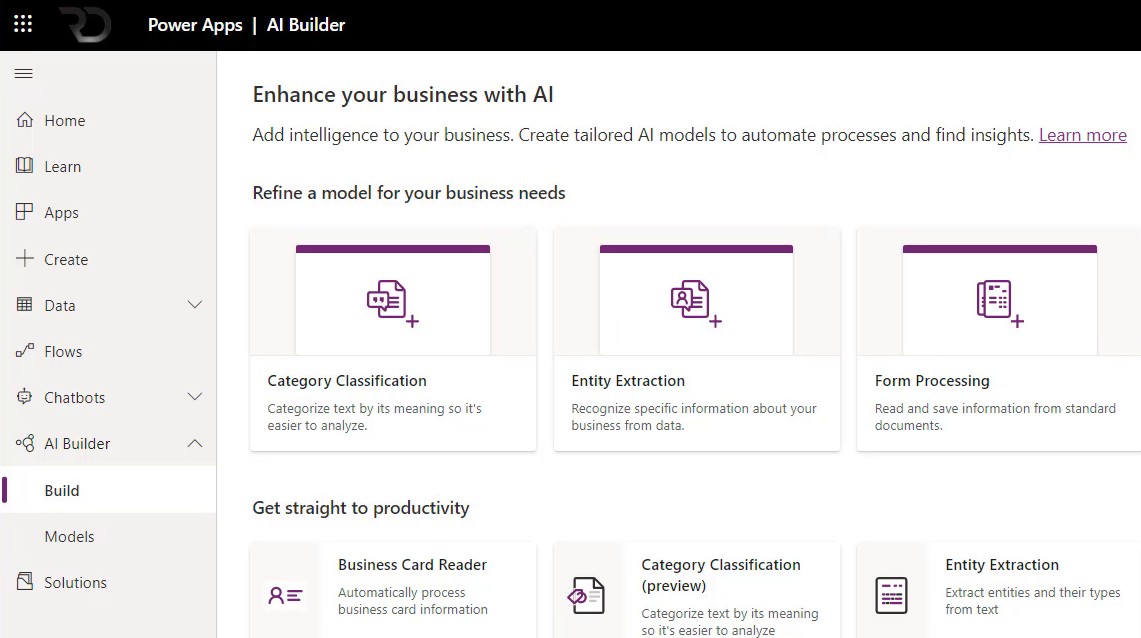Open the app launcher waffle icon
1141x638 pixels.
pyautogui.click(x=23, y=24)
